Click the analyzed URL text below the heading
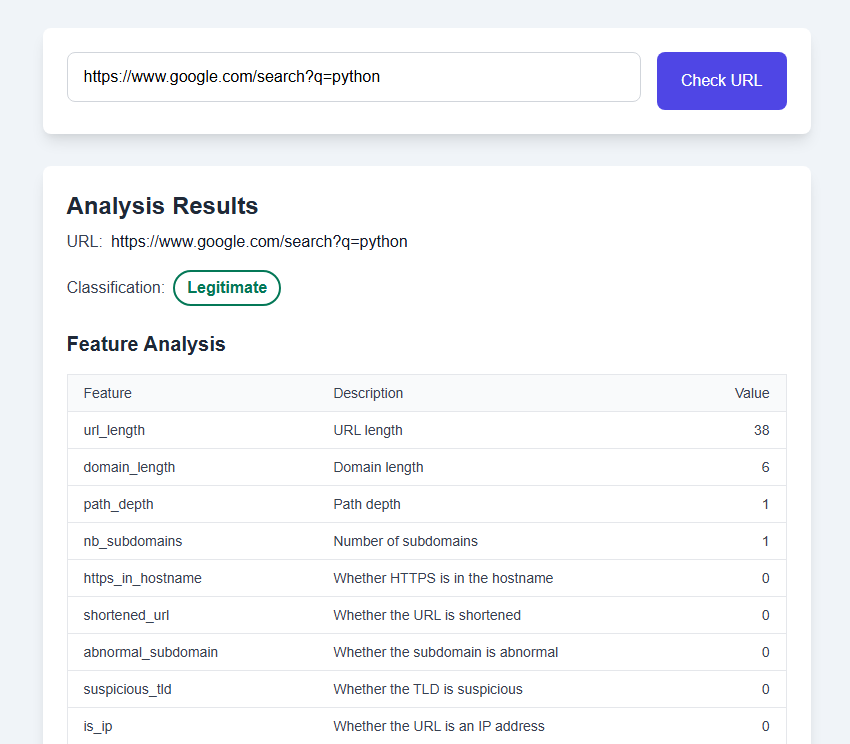This screenshot has width=850, height=744. [x=259, y=242]
